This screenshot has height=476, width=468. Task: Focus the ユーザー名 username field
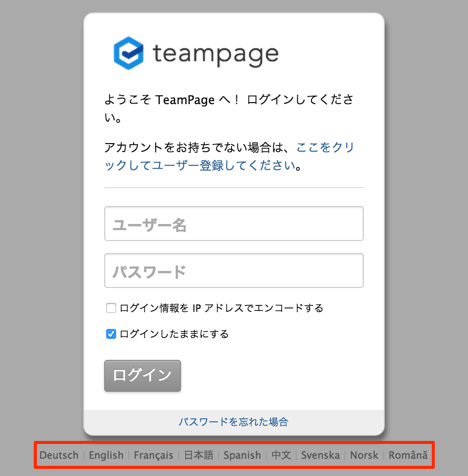point(234,223)
